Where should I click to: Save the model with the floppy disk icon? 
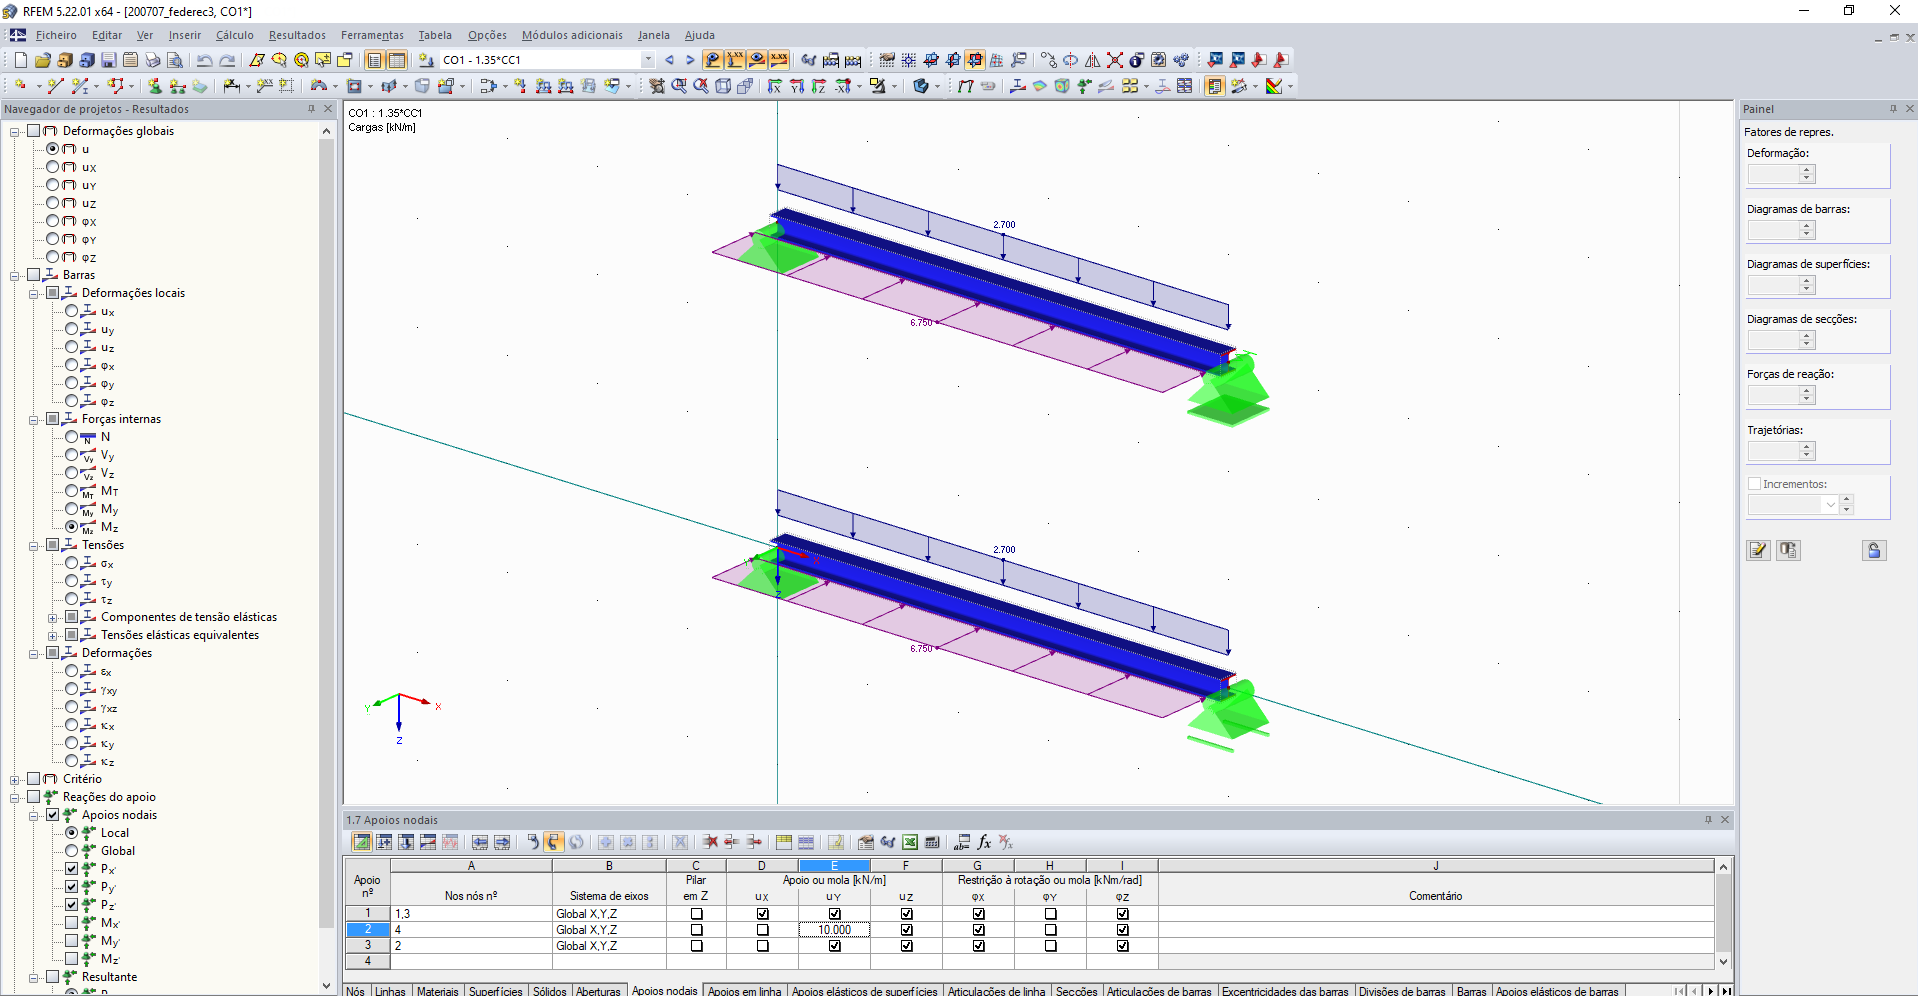108,60
